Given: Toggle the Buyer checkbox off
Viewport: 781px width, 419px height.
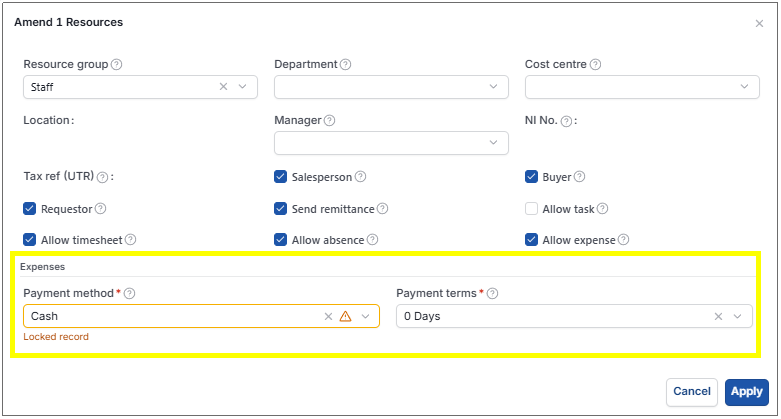Looking at the screenshot, I should pos(531,177).
